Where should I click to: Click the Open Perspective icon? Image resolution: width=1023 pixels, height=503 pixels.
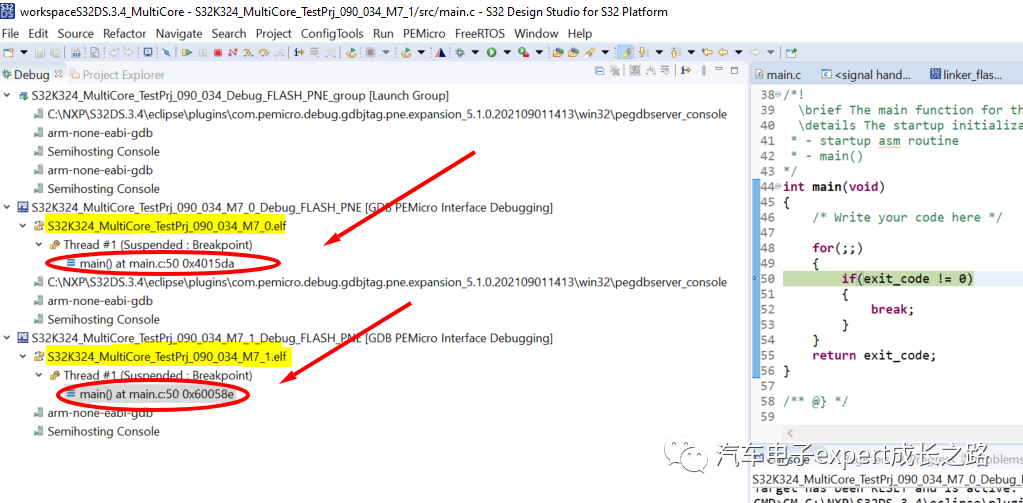(x=791, y=52)
